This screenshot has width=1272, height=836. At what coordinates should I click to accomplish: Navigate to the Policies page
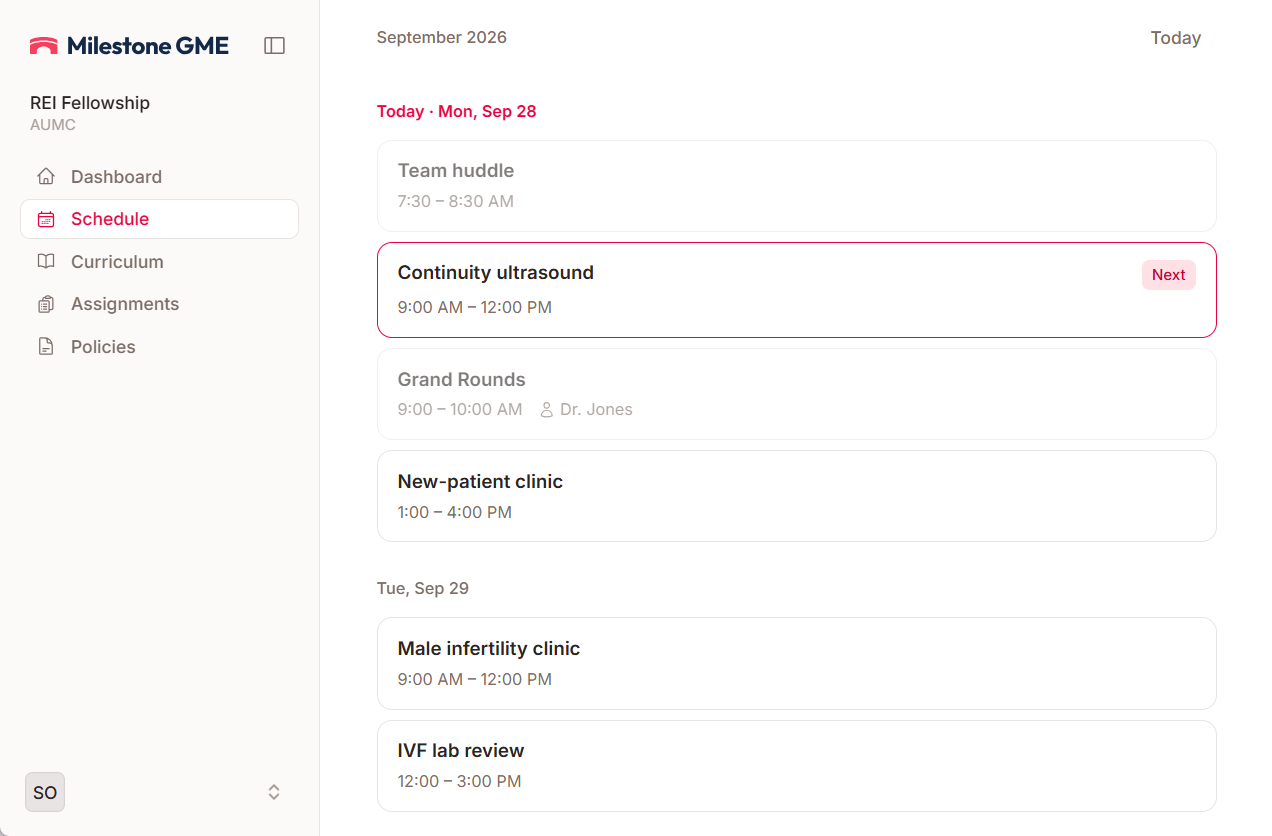tap(159, 347)
